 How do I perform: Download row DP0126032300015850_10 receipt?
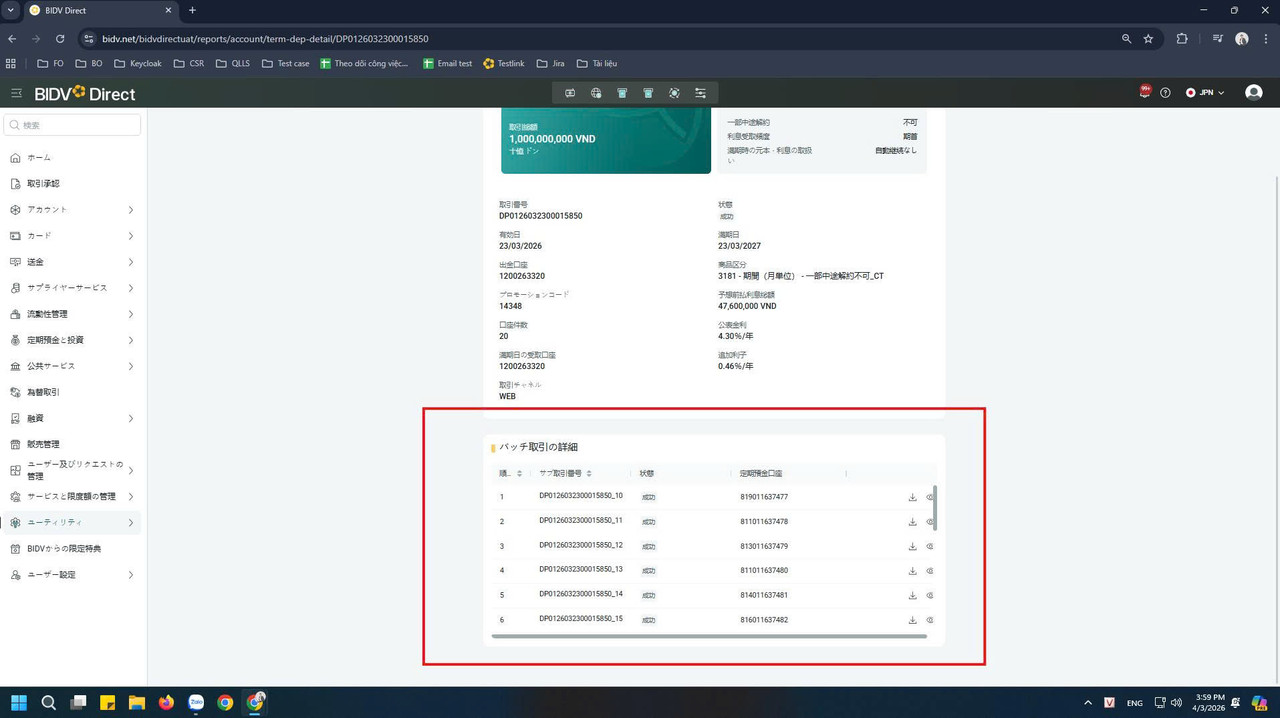click(x=912, y=497)
